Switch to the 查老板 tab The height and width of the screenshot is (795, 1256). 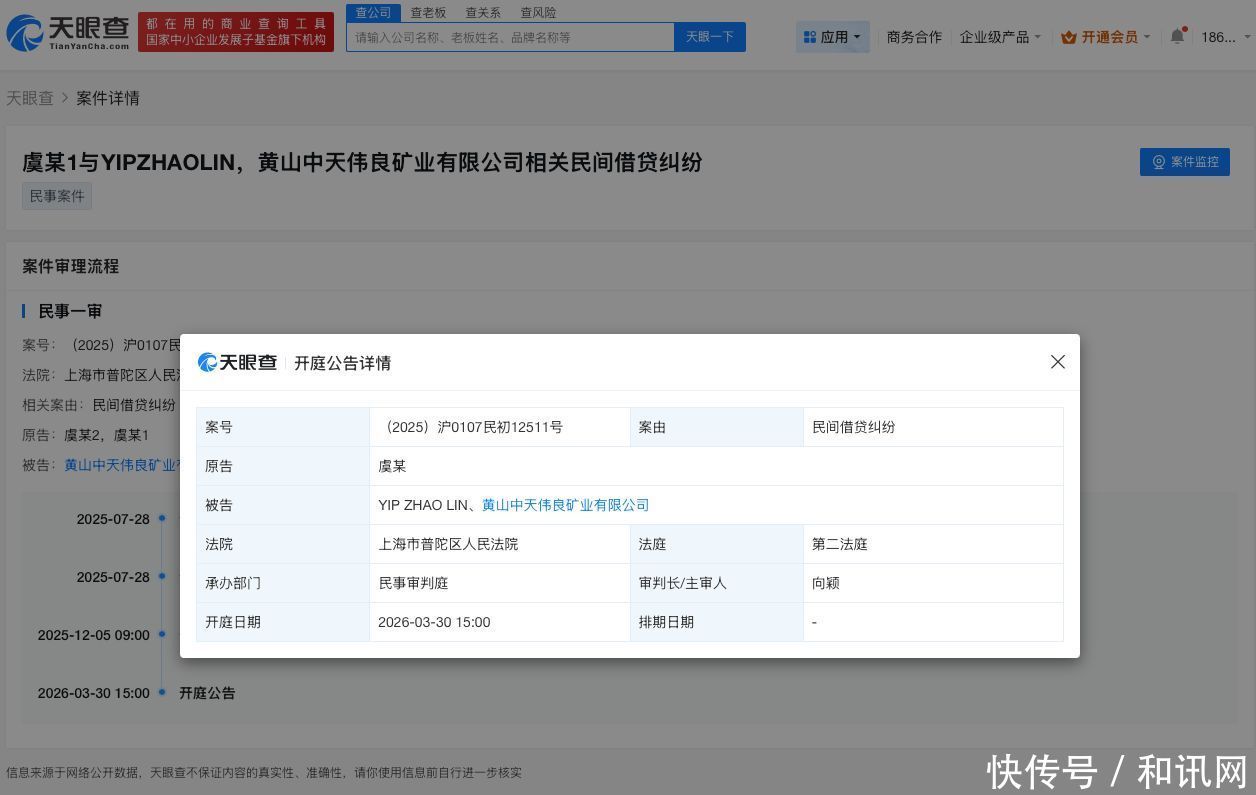[428, 12]
